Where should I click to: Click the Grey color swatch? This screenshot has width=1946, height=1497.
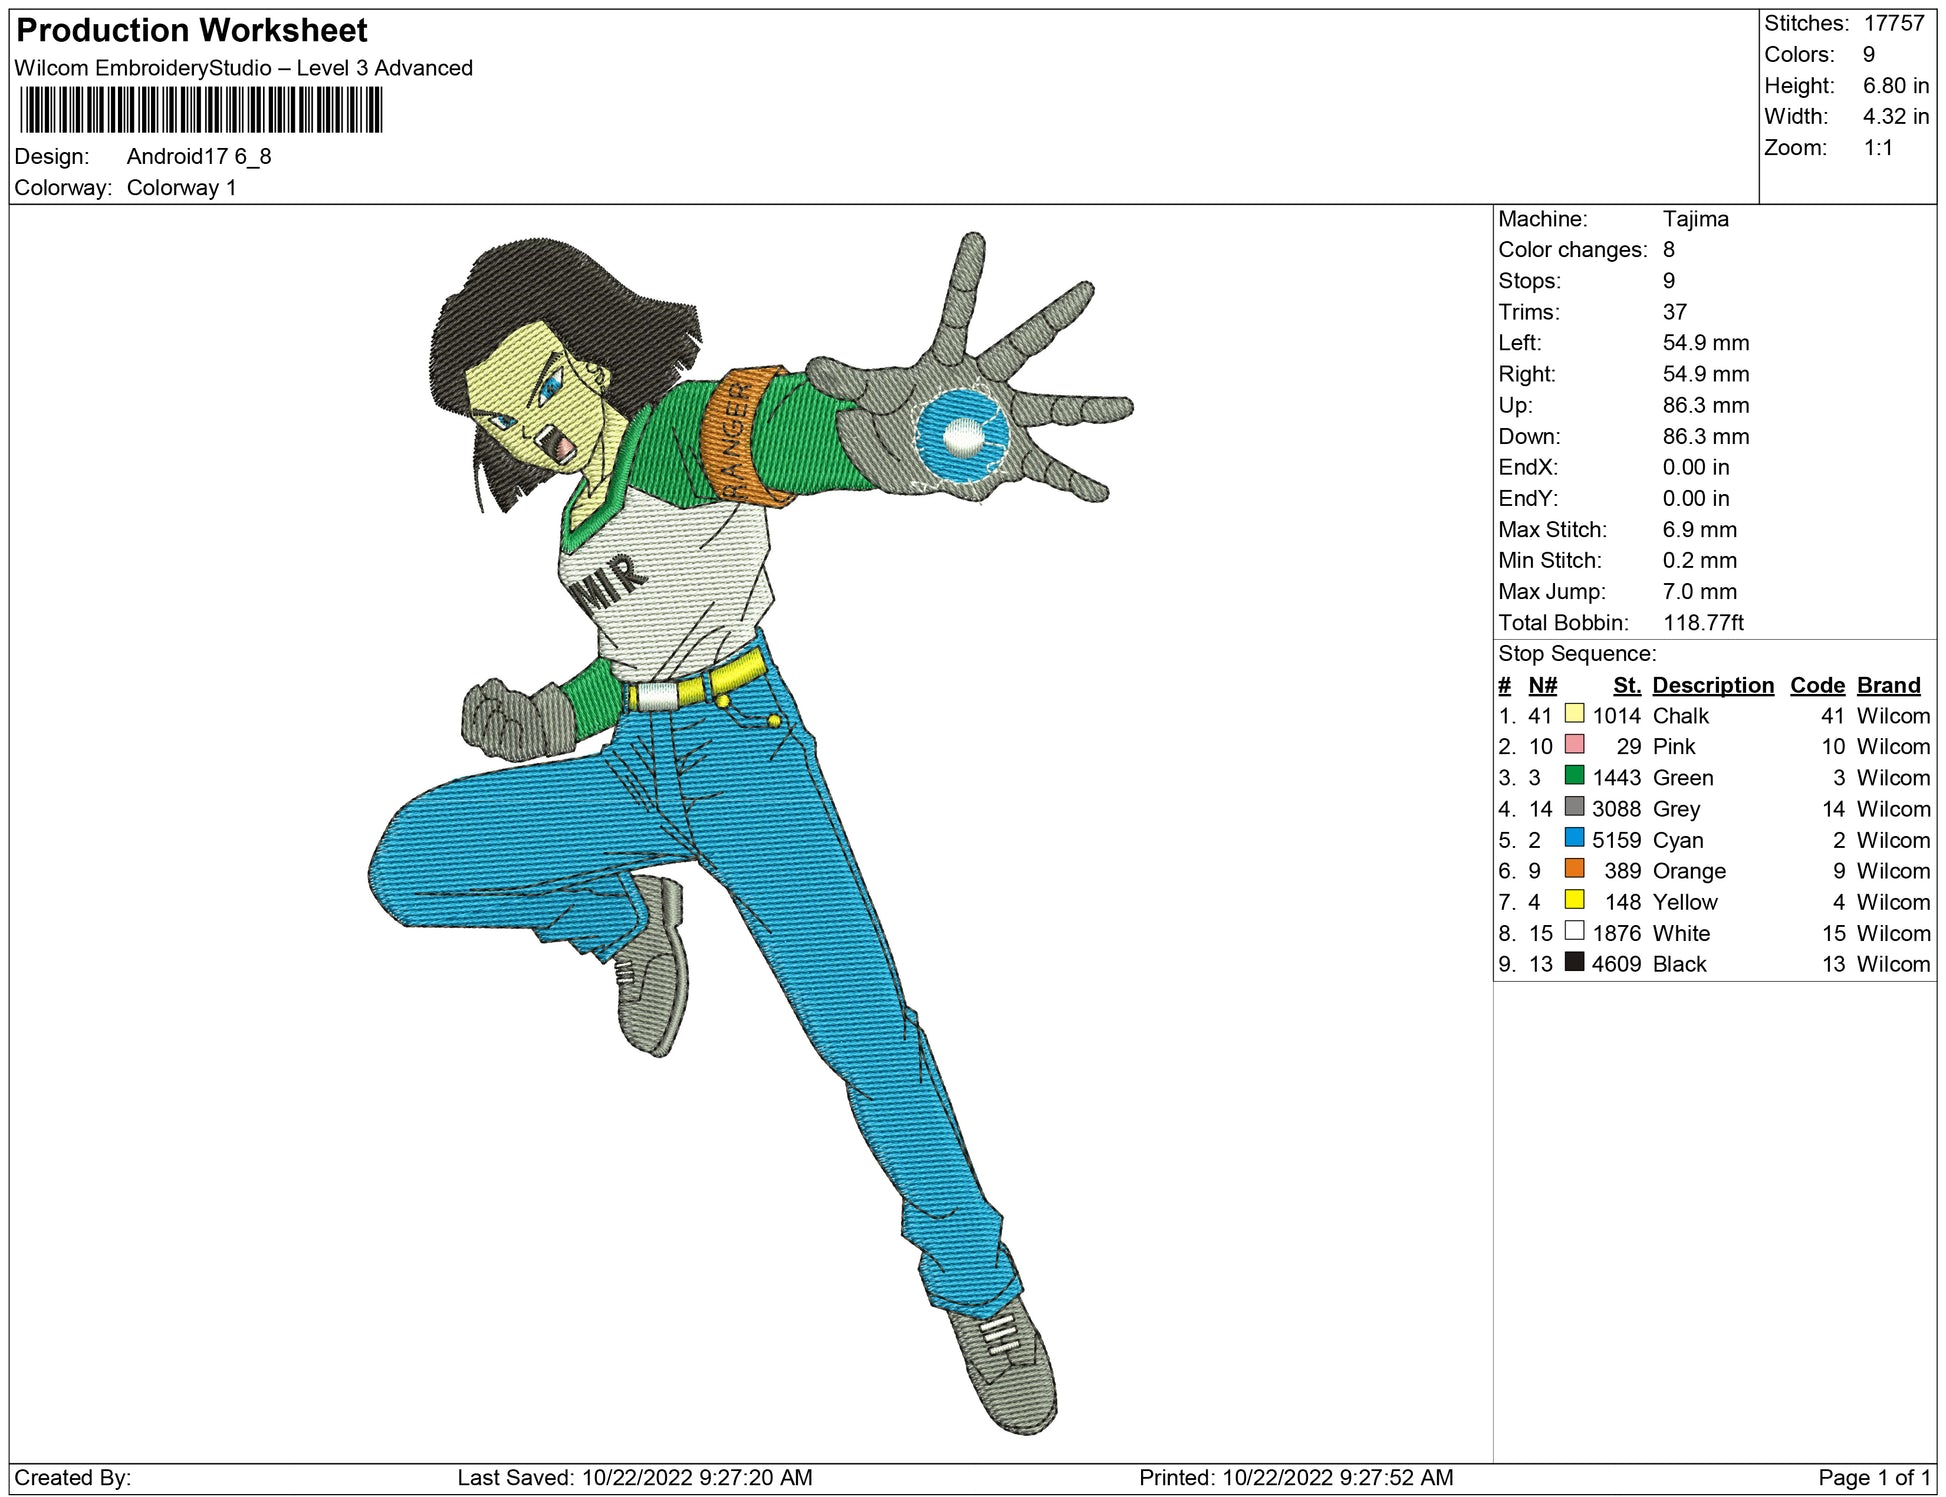point(1574,806)
